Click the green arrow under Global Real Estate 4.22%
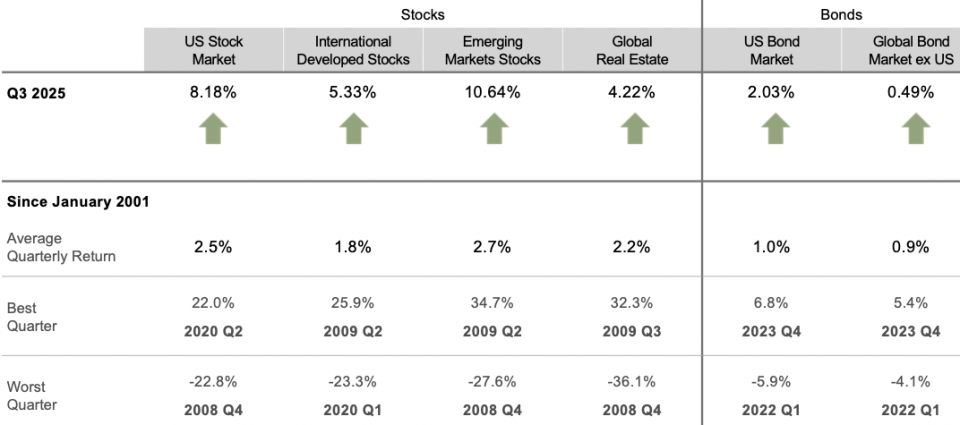 click(631, 129)
